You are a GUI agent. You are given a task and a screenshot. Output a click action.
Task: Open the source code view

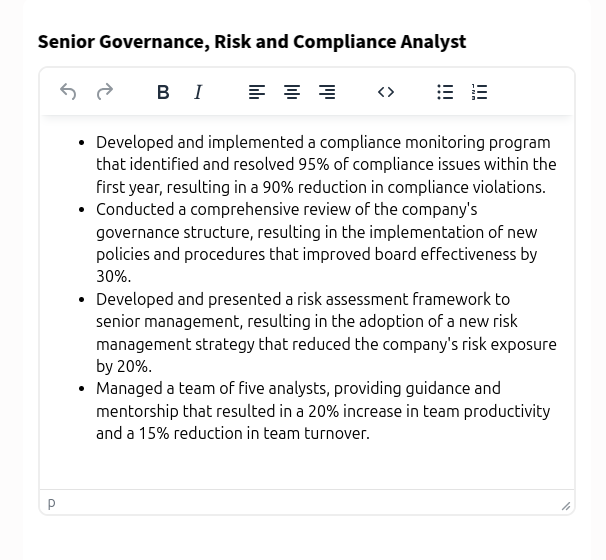[x=386, y=92]
